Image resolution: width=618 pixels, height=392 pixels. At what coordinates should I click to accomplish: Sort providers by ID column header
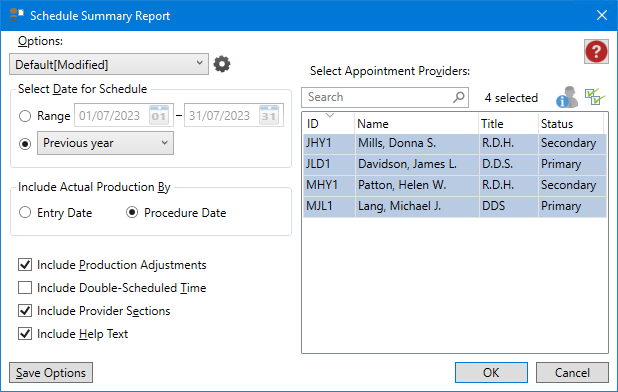click(329, 123)
